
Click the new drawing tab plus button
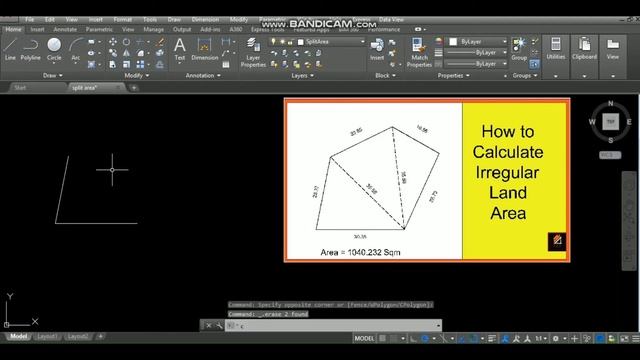pos(134,88)
